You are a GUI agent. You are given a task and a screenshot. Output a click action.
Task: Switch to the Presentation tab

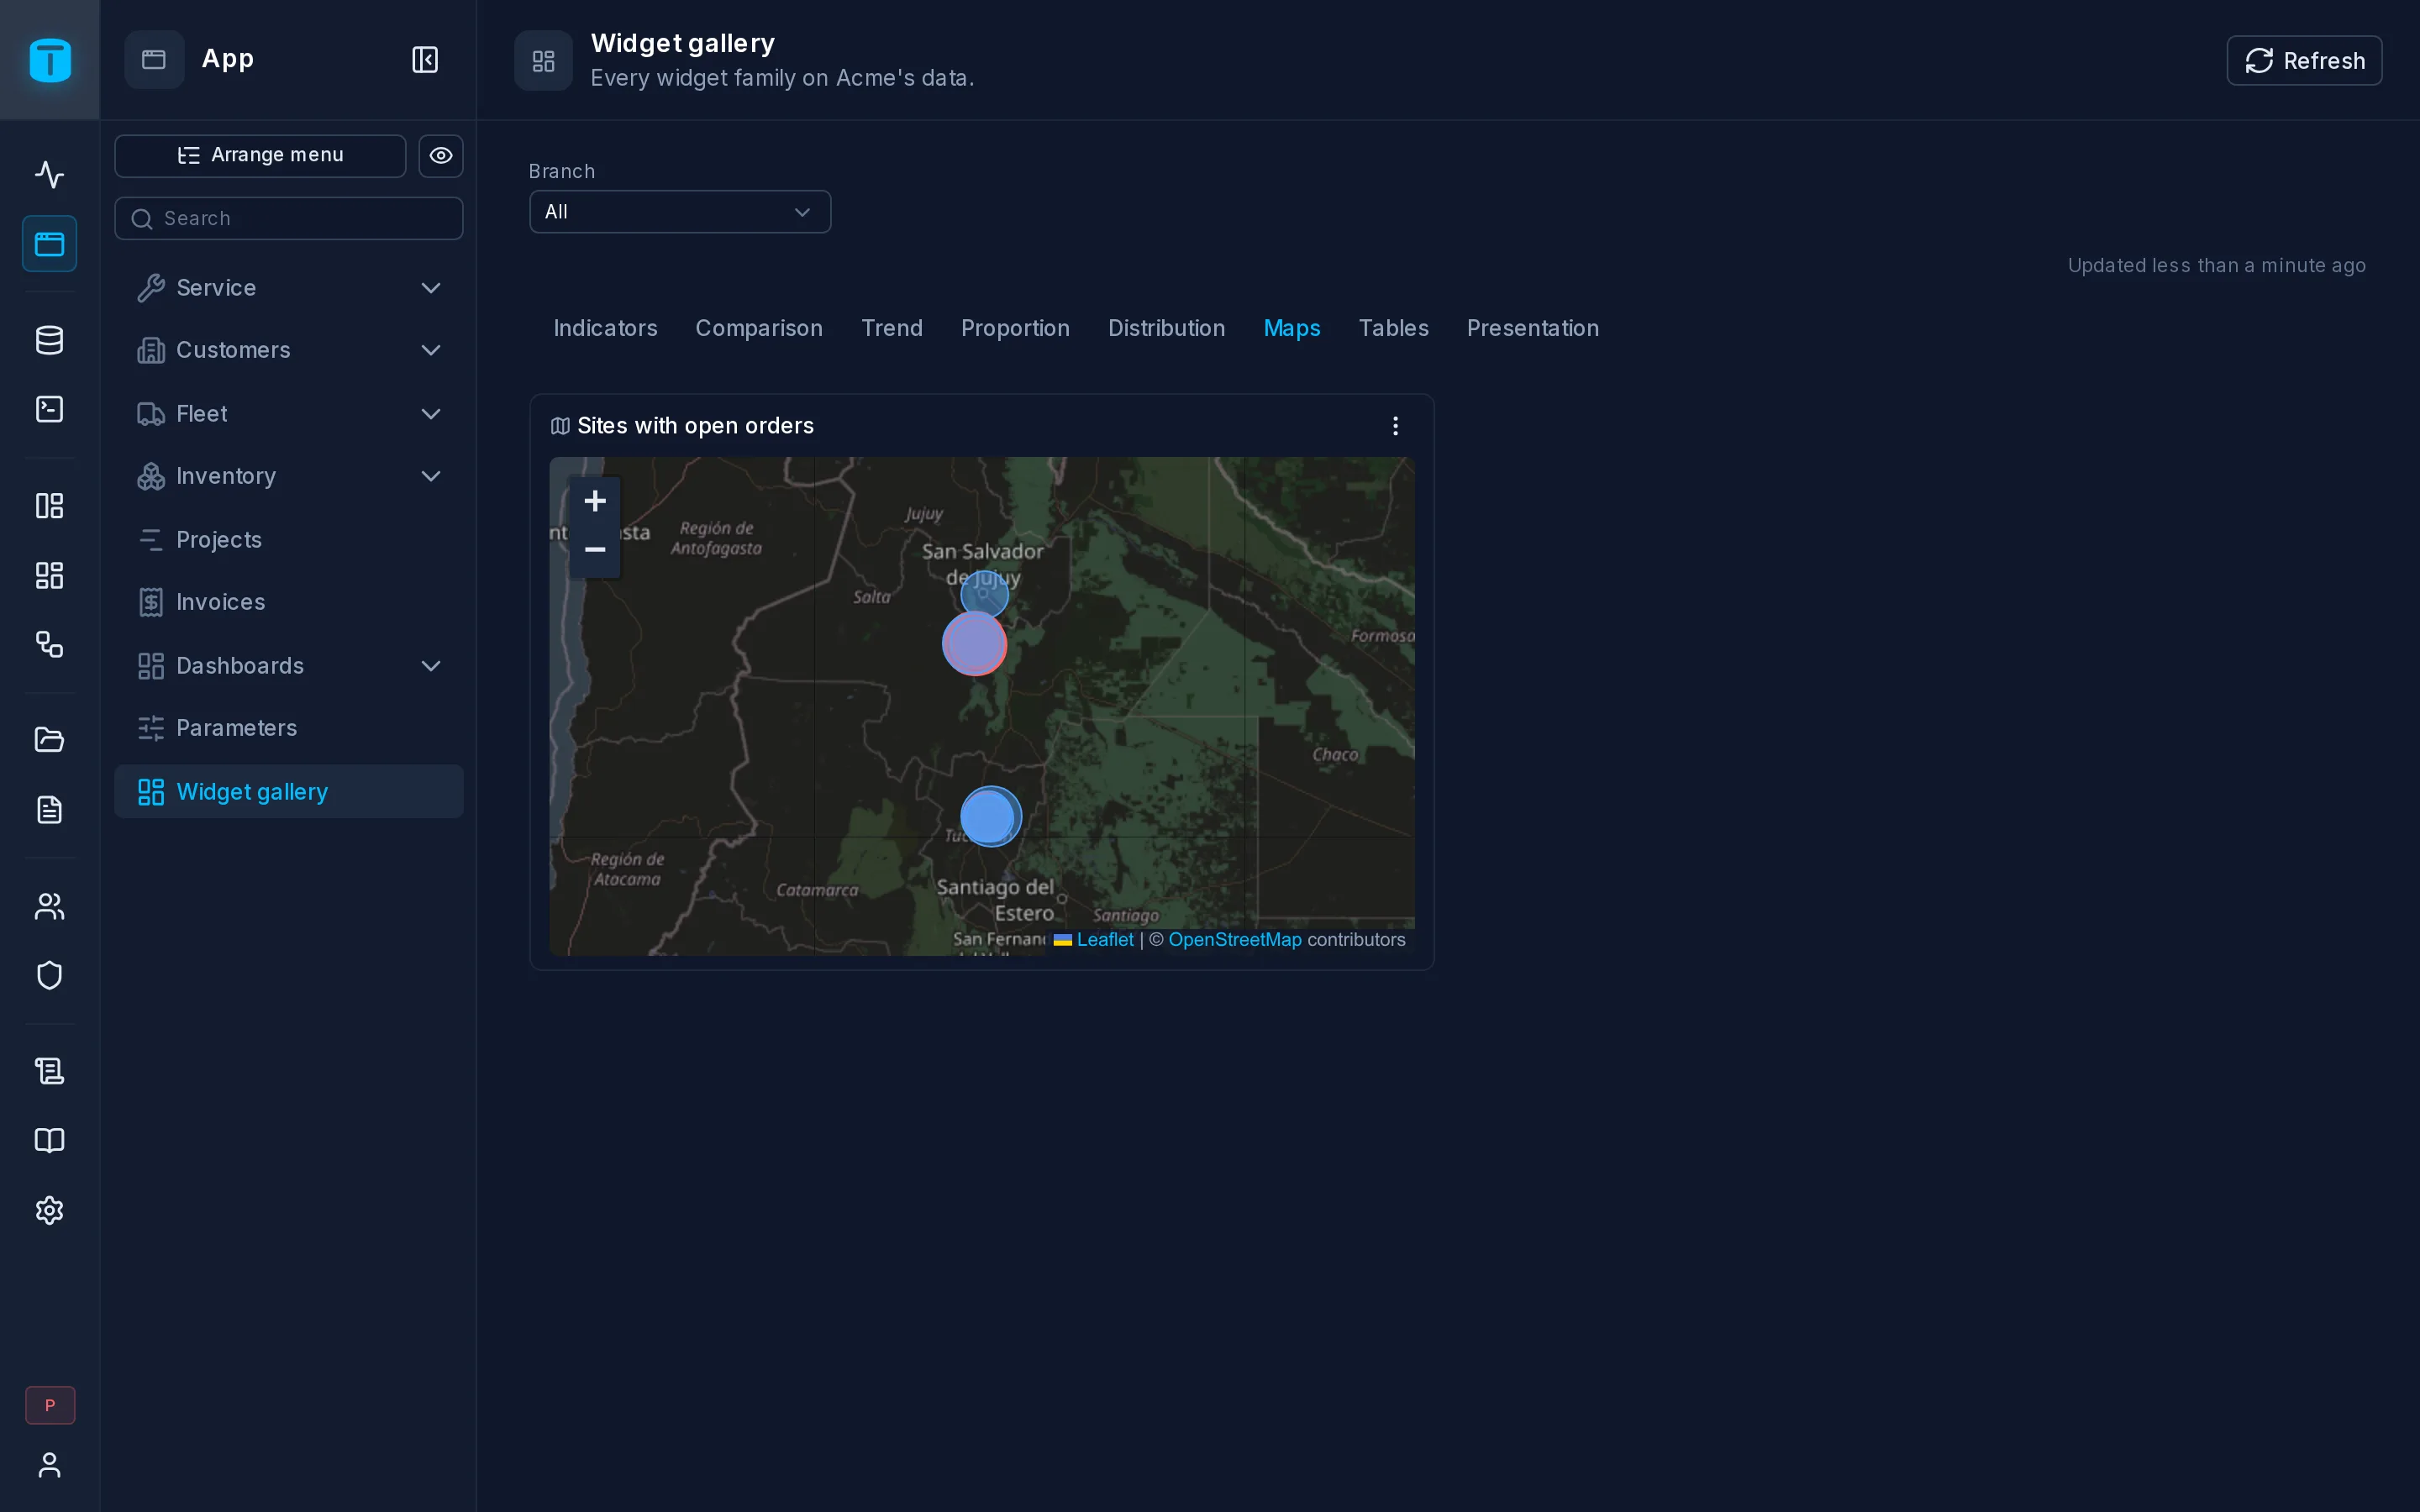point(1532,328)
